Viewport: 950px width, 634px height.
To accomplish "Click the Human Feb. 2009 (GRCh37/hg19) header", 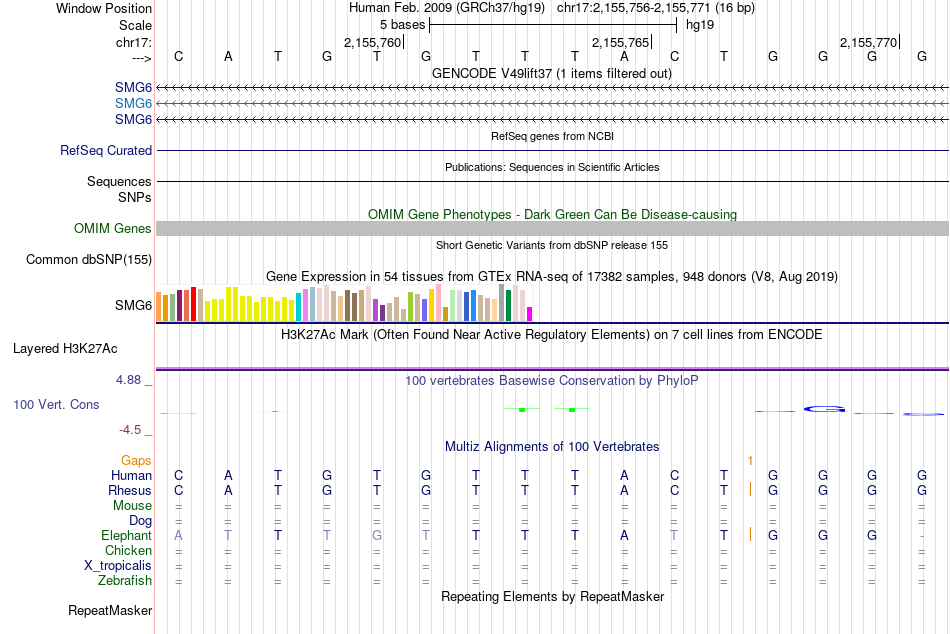I will tap(447, 8).
